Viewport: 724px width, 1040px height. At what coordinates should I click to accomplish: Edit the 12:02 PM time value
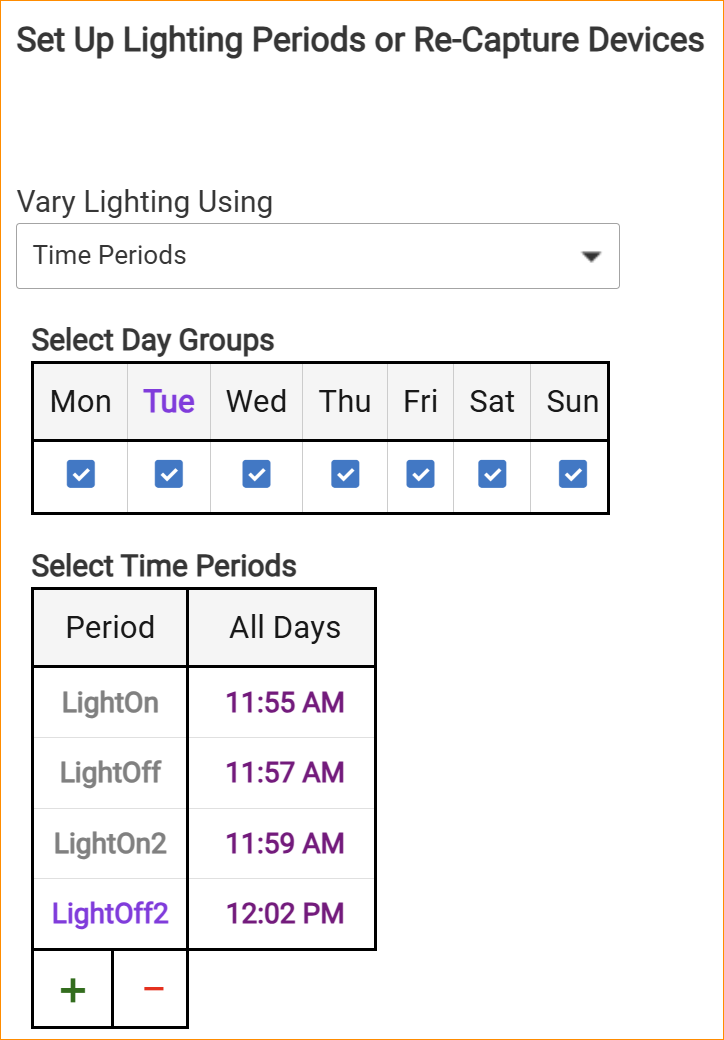tap(285, 913)
